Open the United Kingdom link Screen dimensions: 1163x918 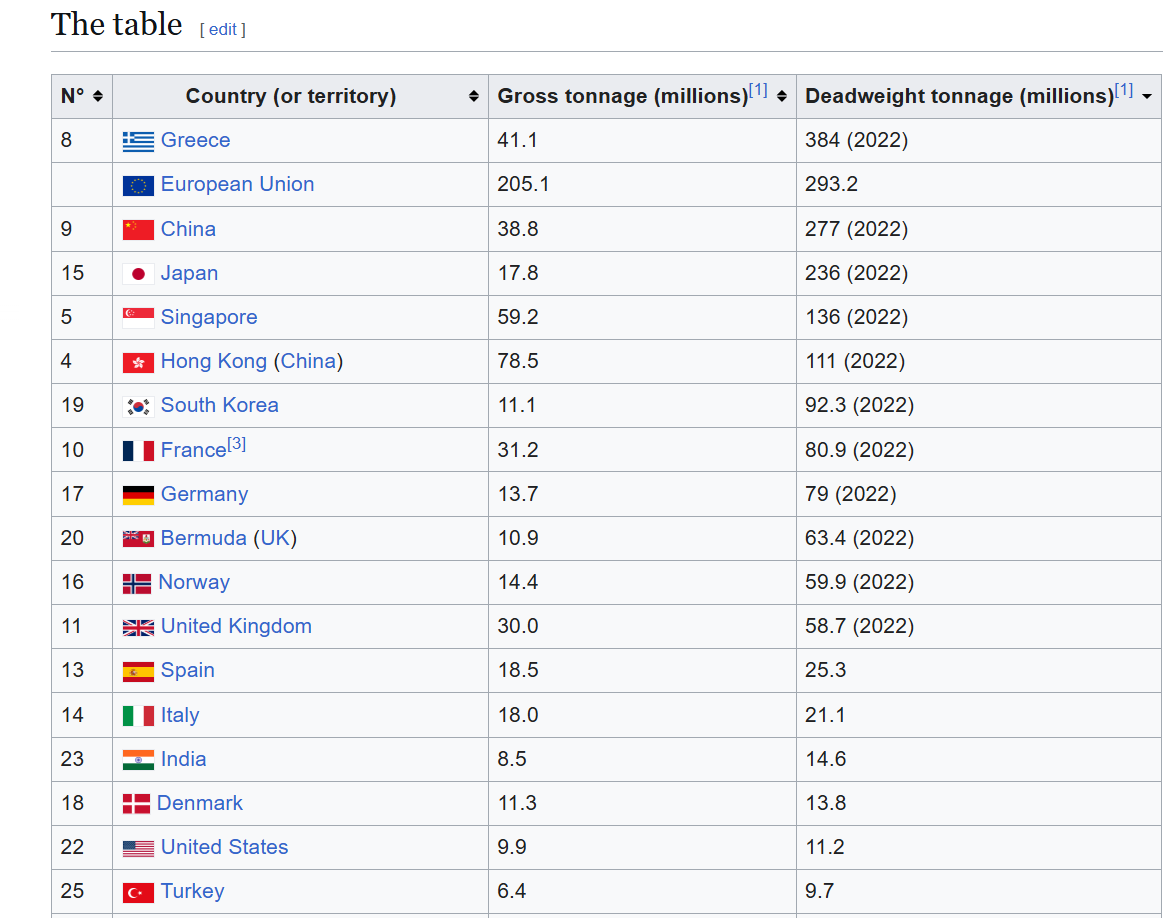tap(236, 626)
